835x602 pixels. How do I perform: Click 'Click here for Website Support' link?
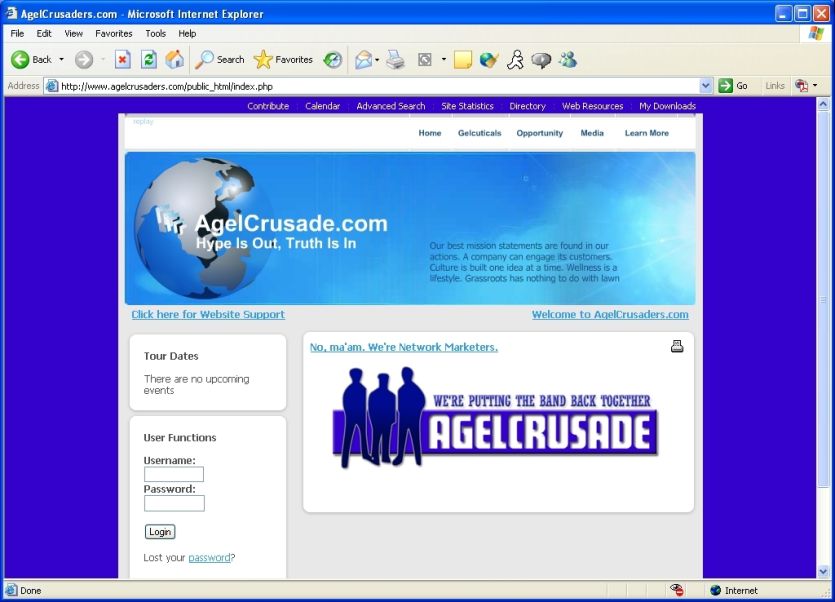coord(208,314)
